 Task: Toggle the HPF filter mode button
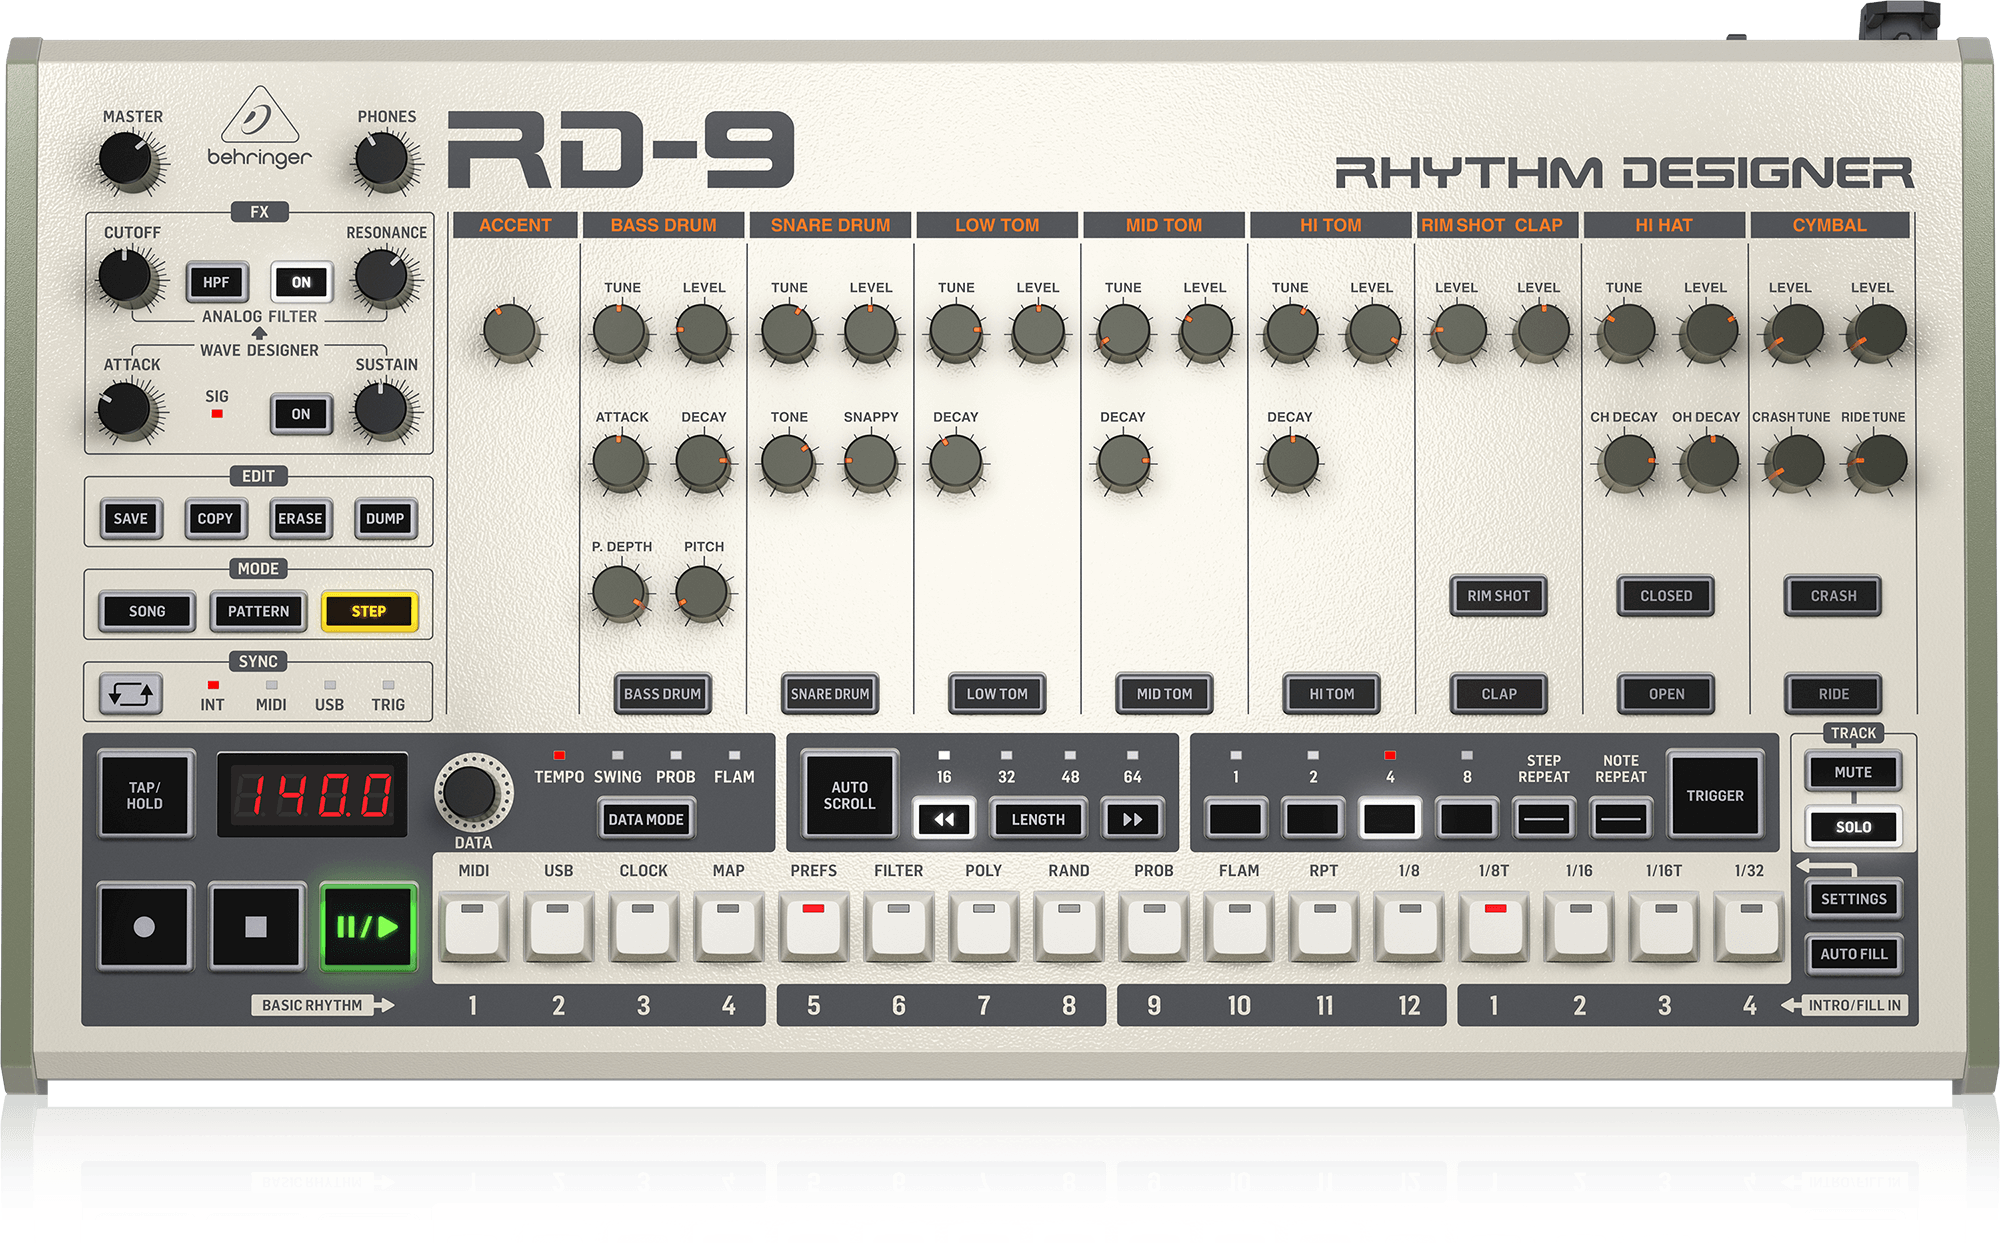[216, 283]
